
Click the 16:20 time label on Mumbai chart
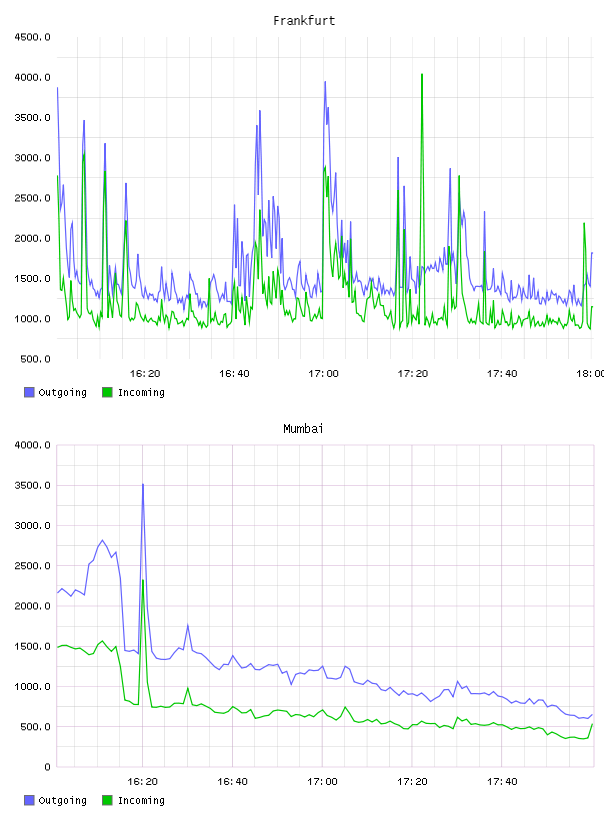pos(143,782)
